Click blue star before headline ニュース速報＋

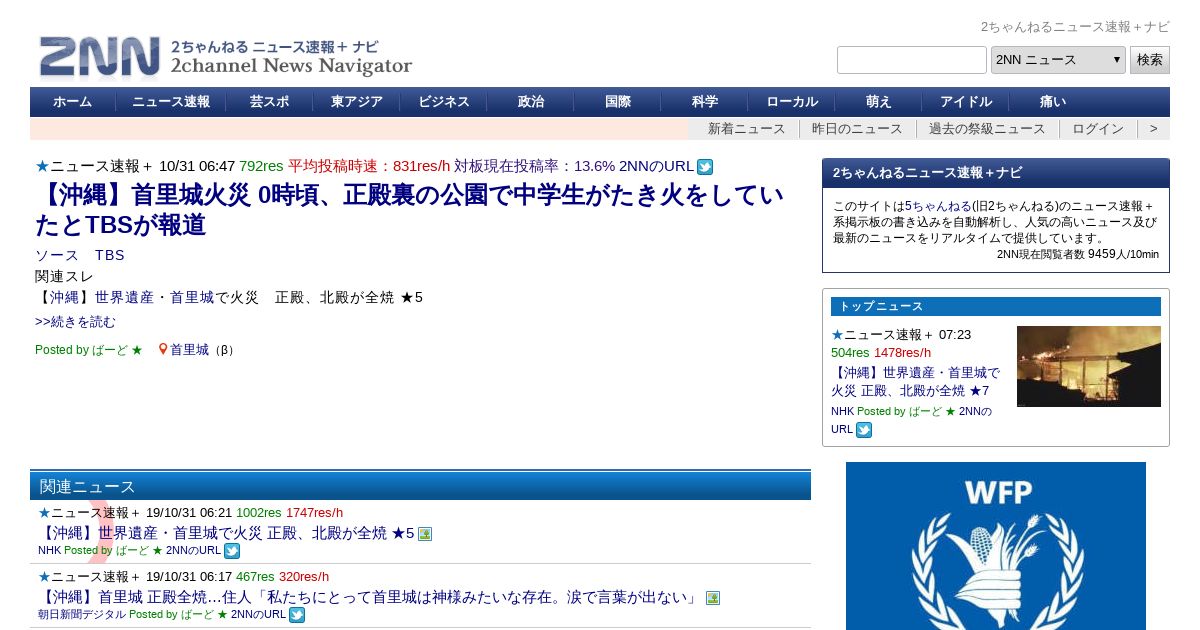point(42,166)
